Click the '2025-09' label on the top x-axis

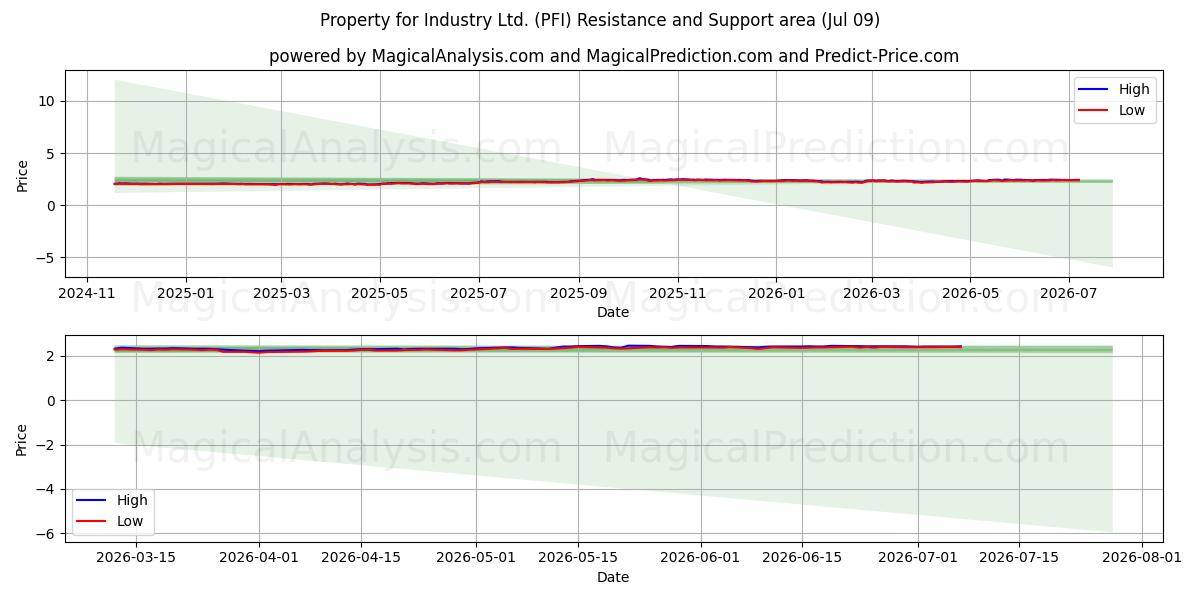coord(579,293)
